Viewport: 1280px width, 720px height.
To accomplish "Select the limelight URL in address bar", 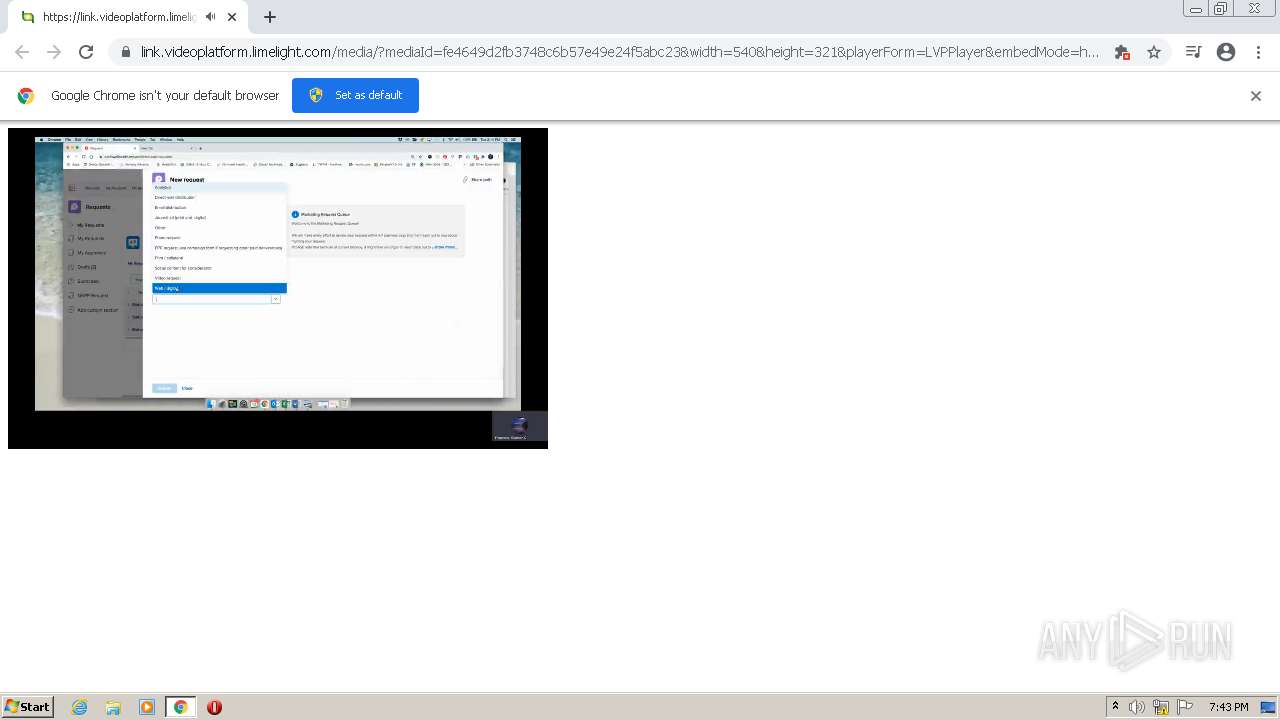I will tap(619, 52).
